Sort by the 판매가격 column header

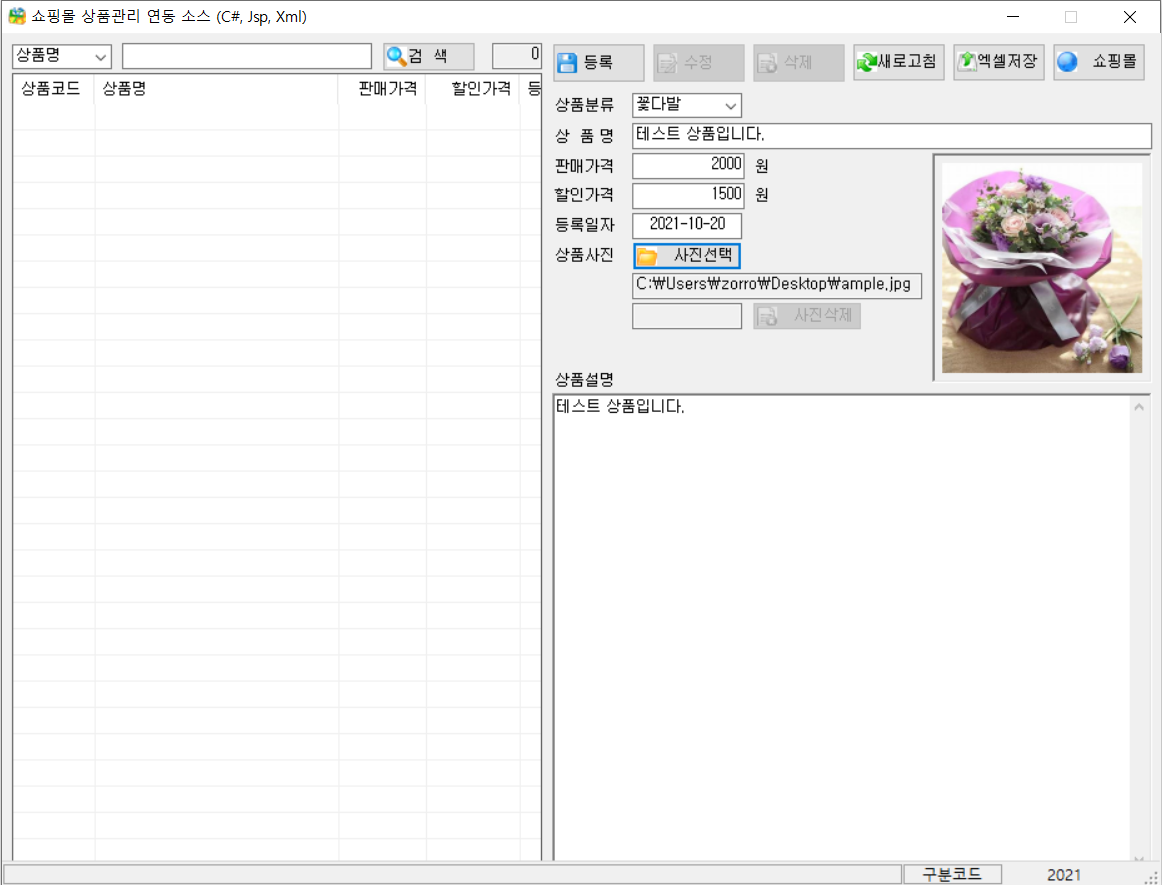pyautogui.click(x=382, y=89)
